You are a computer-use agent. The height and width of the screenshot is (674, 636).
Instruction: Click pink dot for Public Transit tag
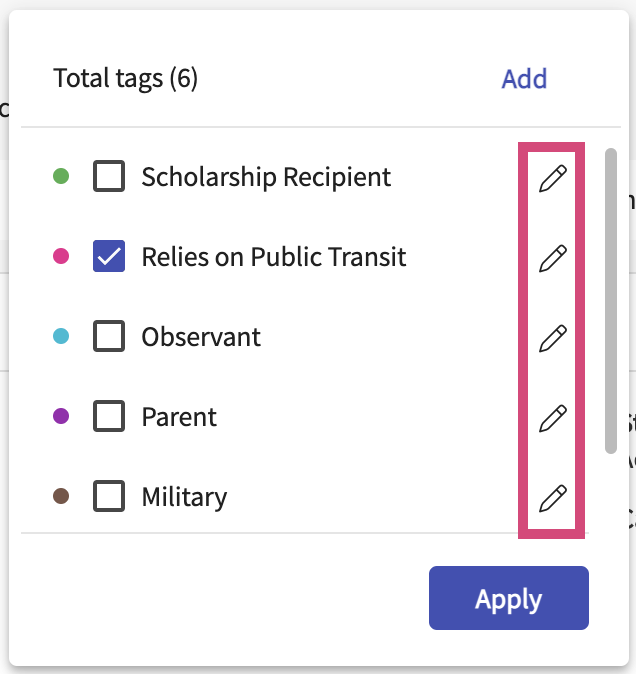pyautogui.click(x=61, y=257)
